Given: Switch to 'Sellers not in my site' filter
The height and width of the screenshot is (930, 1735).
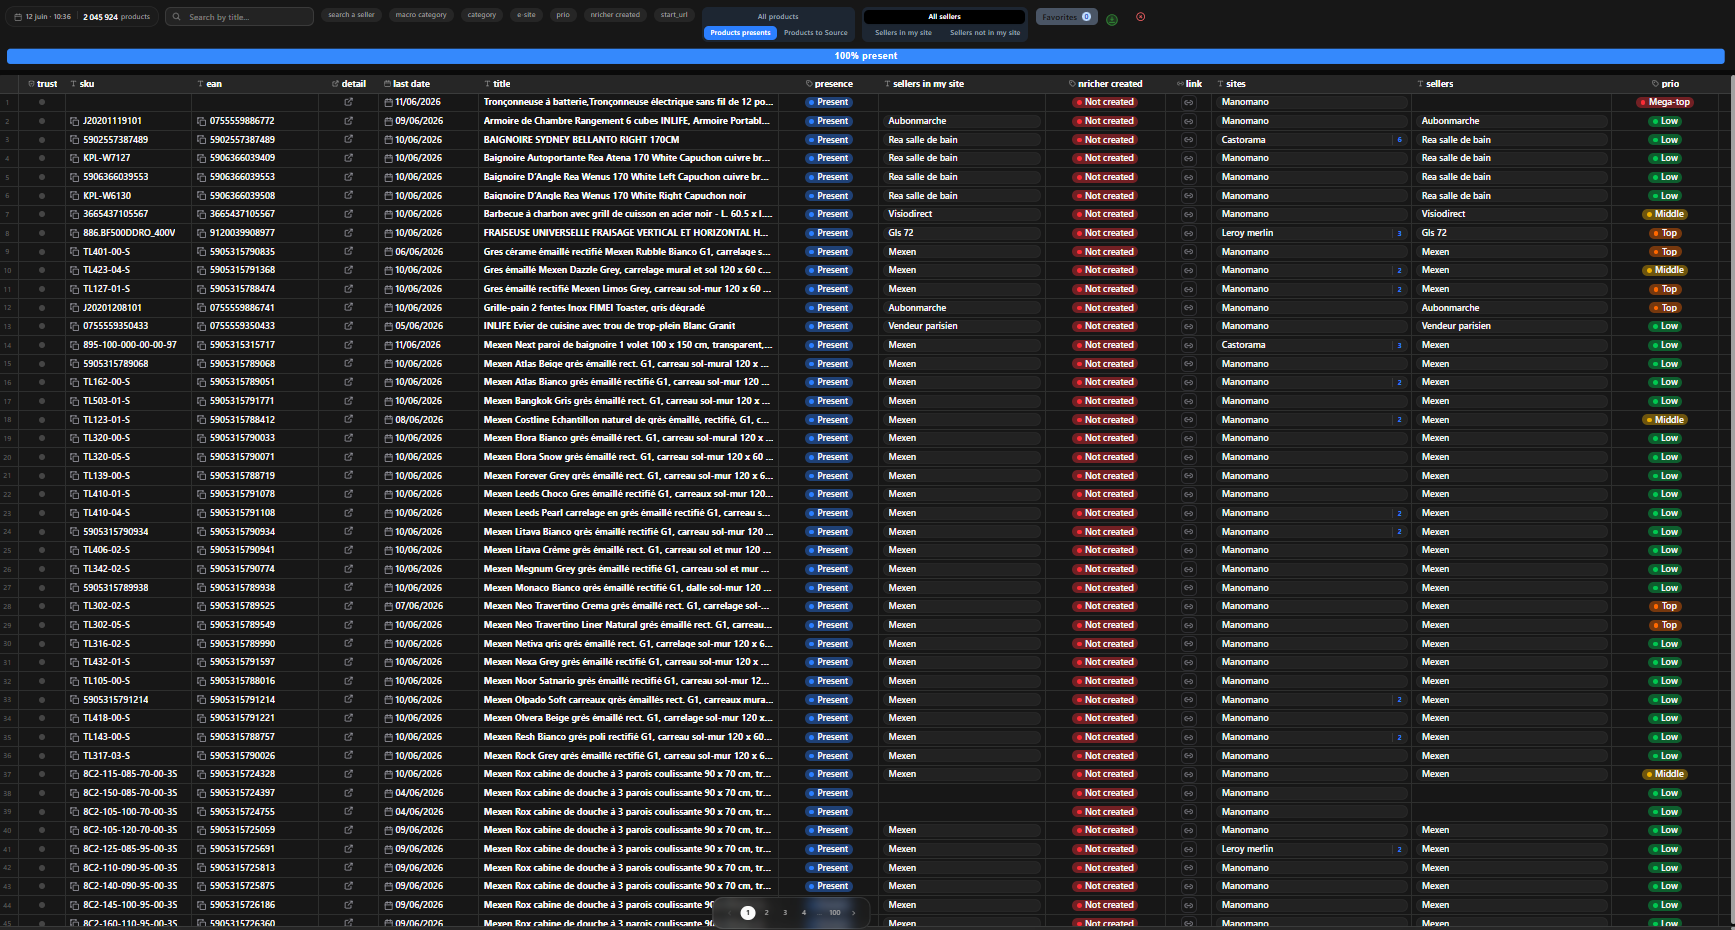Looking at the screenshot, I should coord(985,33).
